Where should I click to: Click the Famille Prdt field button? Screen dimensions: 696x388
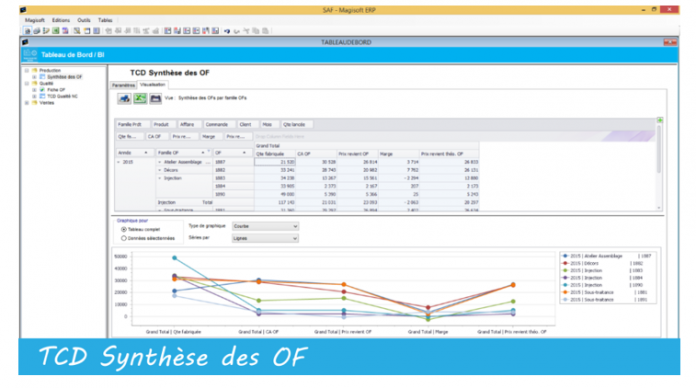tap(130, 124)
